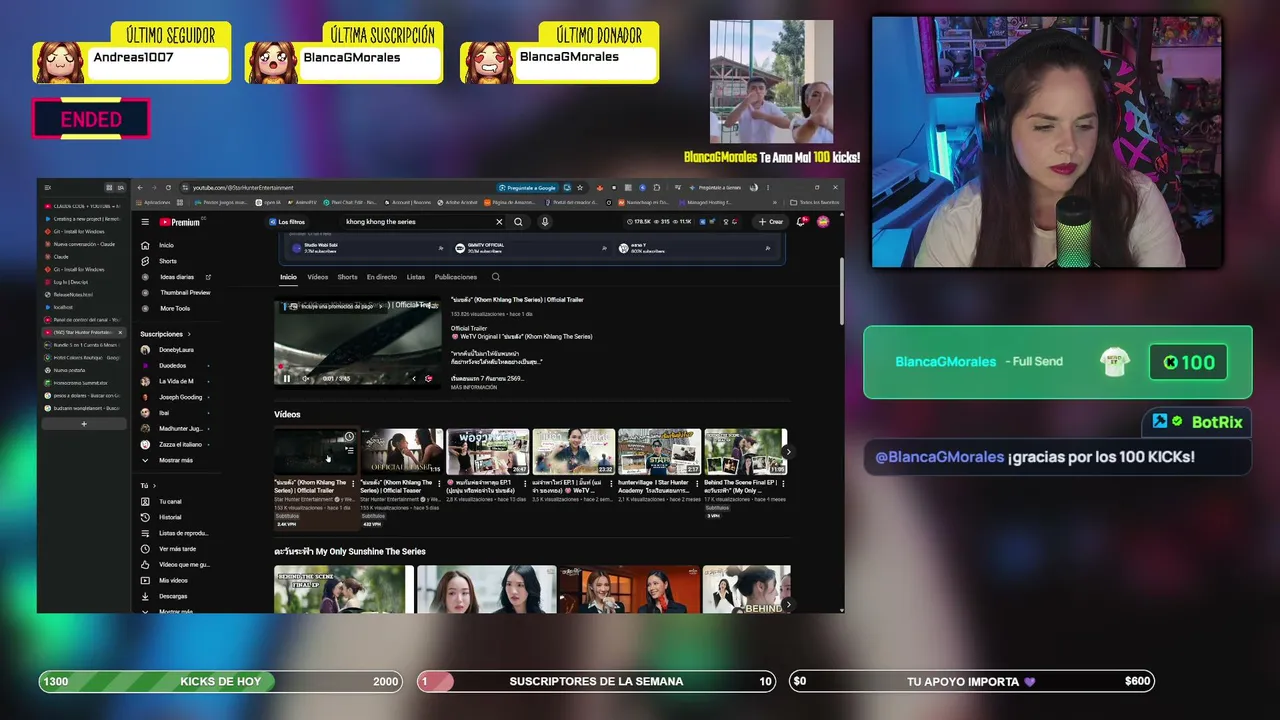Image resolution: width=1280 pixels, height=720 pixels.
Task: Go back in the browser
Action: click(x=140, y=187)
